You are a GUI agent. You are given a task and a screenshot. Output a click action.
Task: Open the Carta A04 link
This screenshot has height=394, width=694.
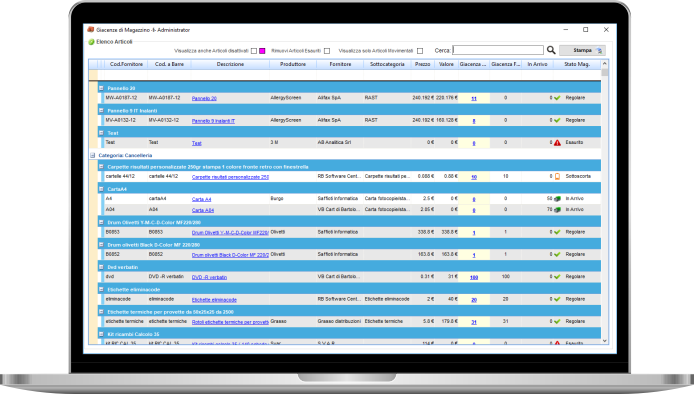203,210
